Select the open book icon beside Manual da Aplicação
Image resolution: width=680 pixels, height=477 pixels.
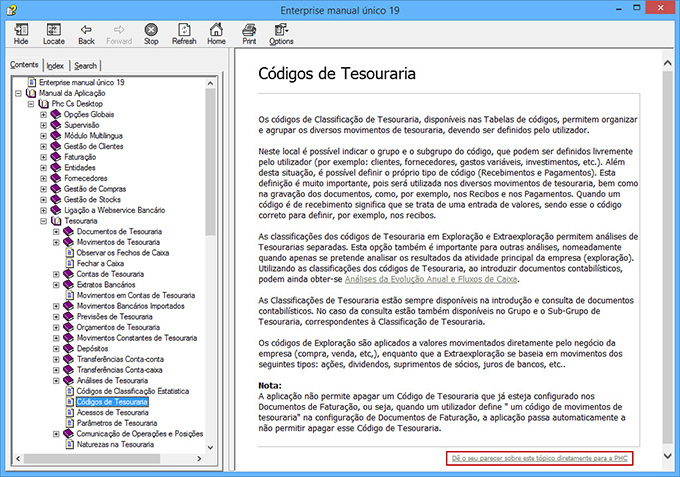click(x=31, y=93)
